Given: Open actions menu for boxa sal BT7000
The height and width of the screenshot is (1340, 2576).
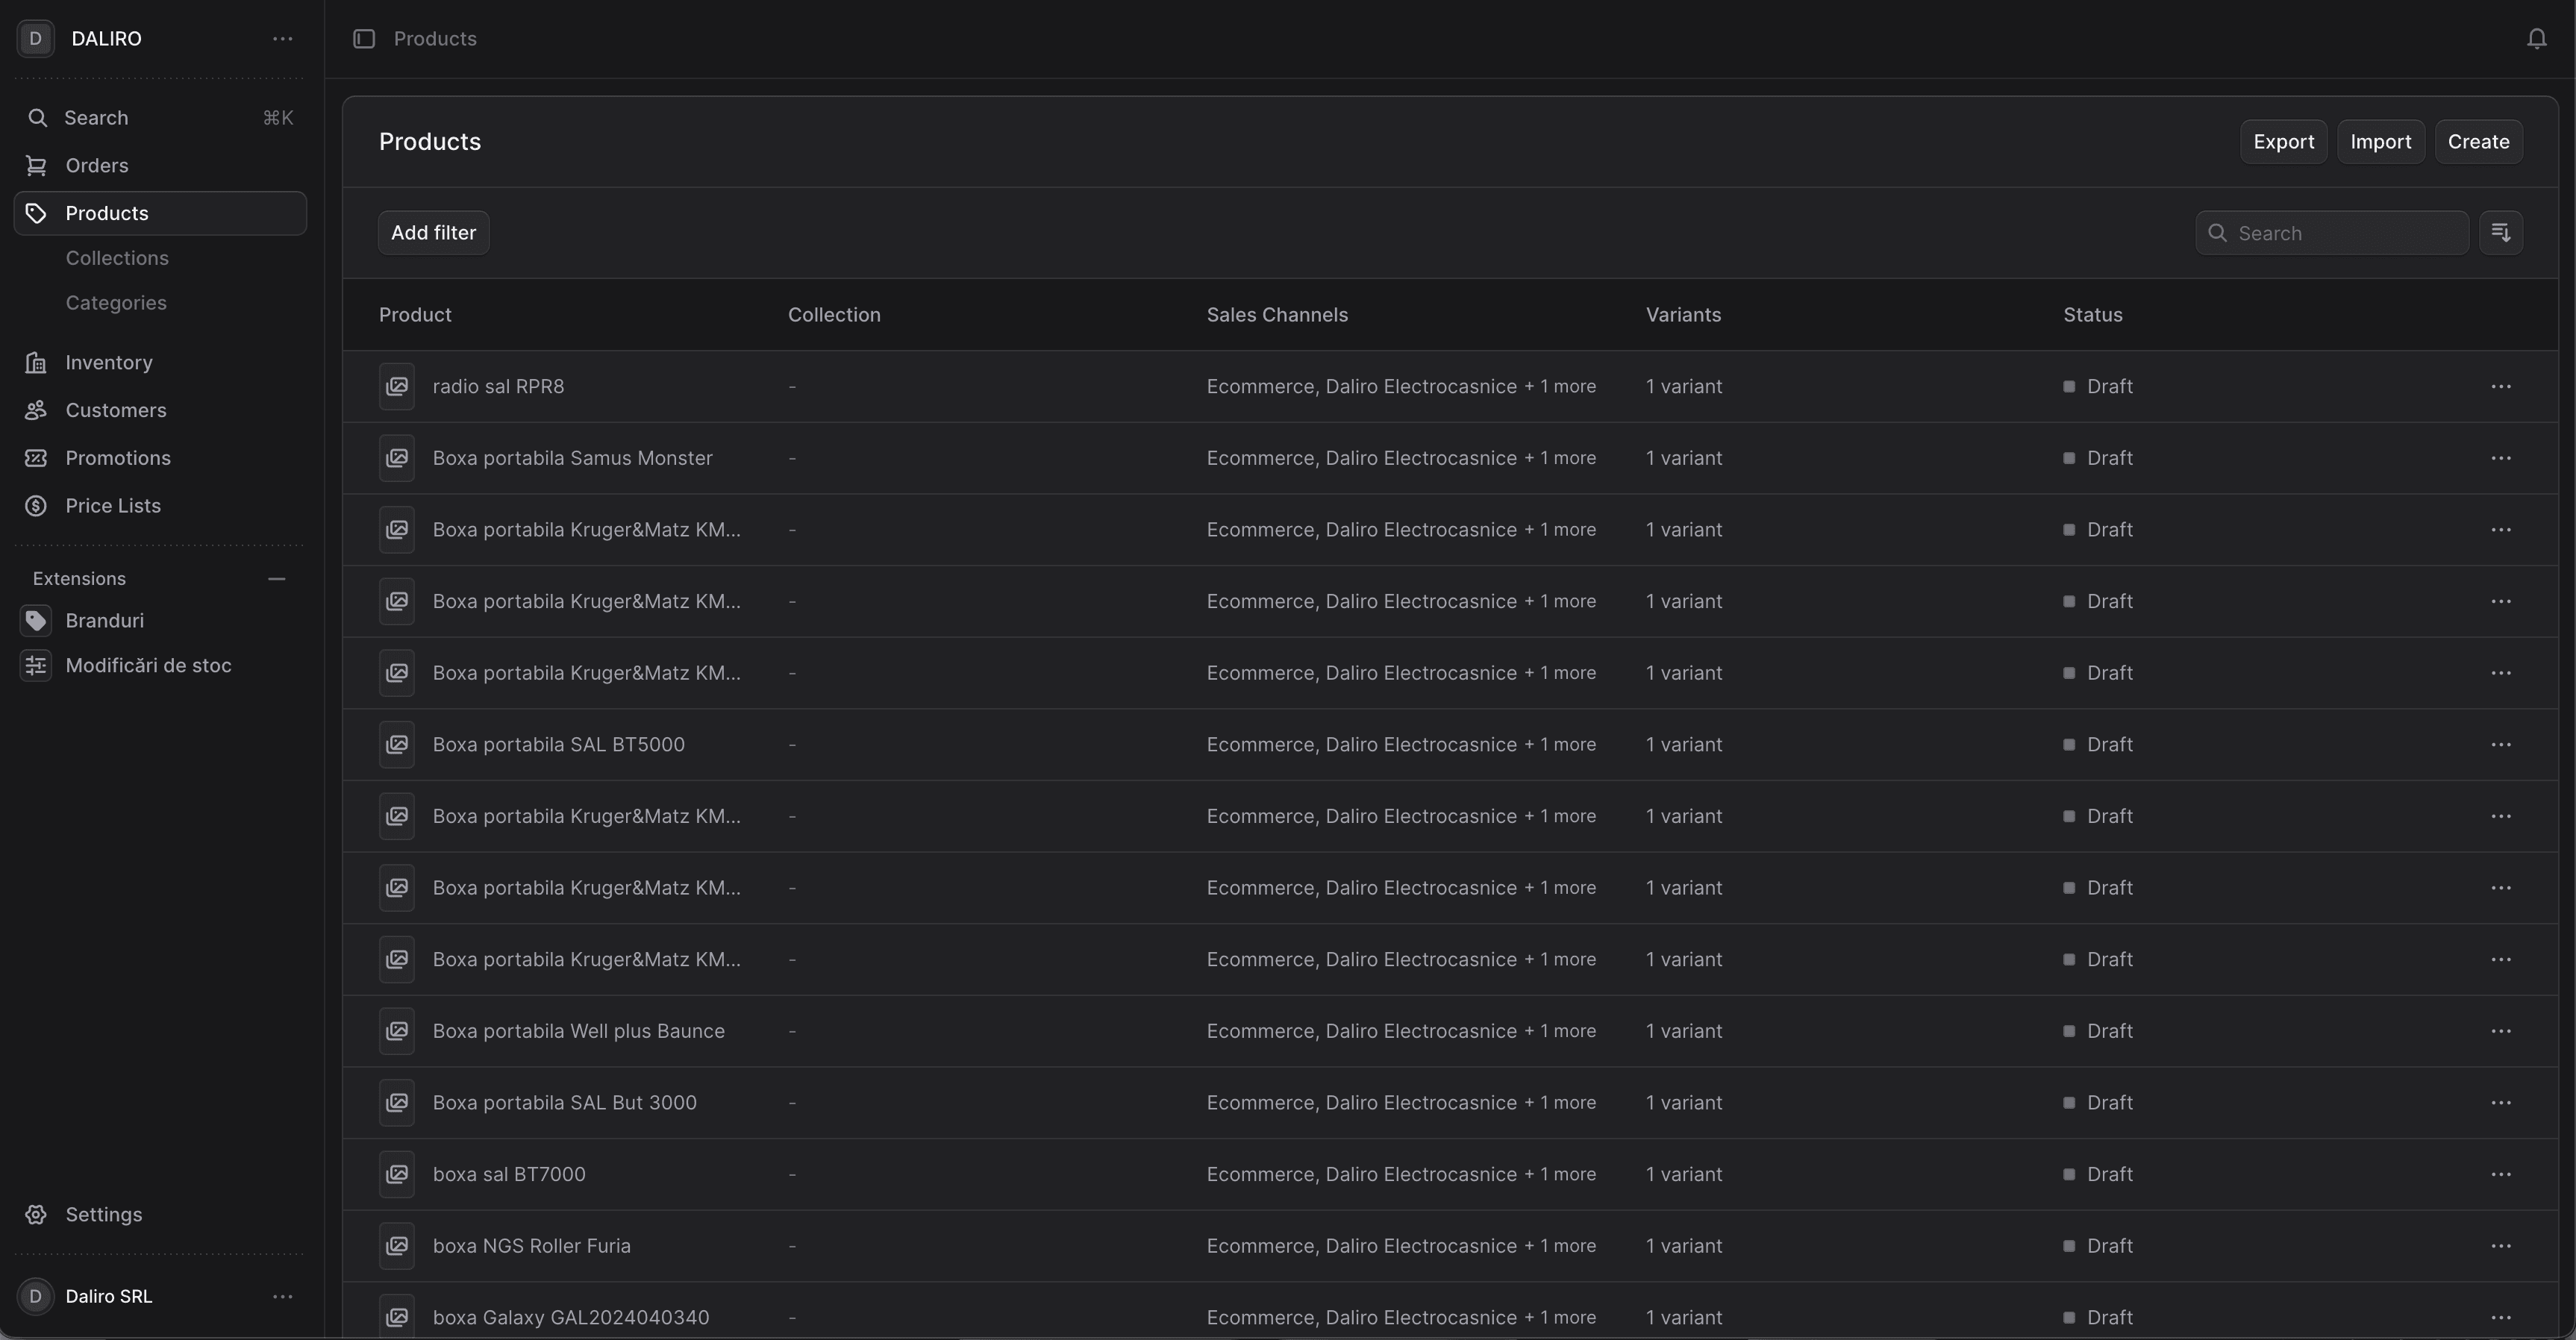Looking at the screenshot, I should [x=2500, y=1175].
